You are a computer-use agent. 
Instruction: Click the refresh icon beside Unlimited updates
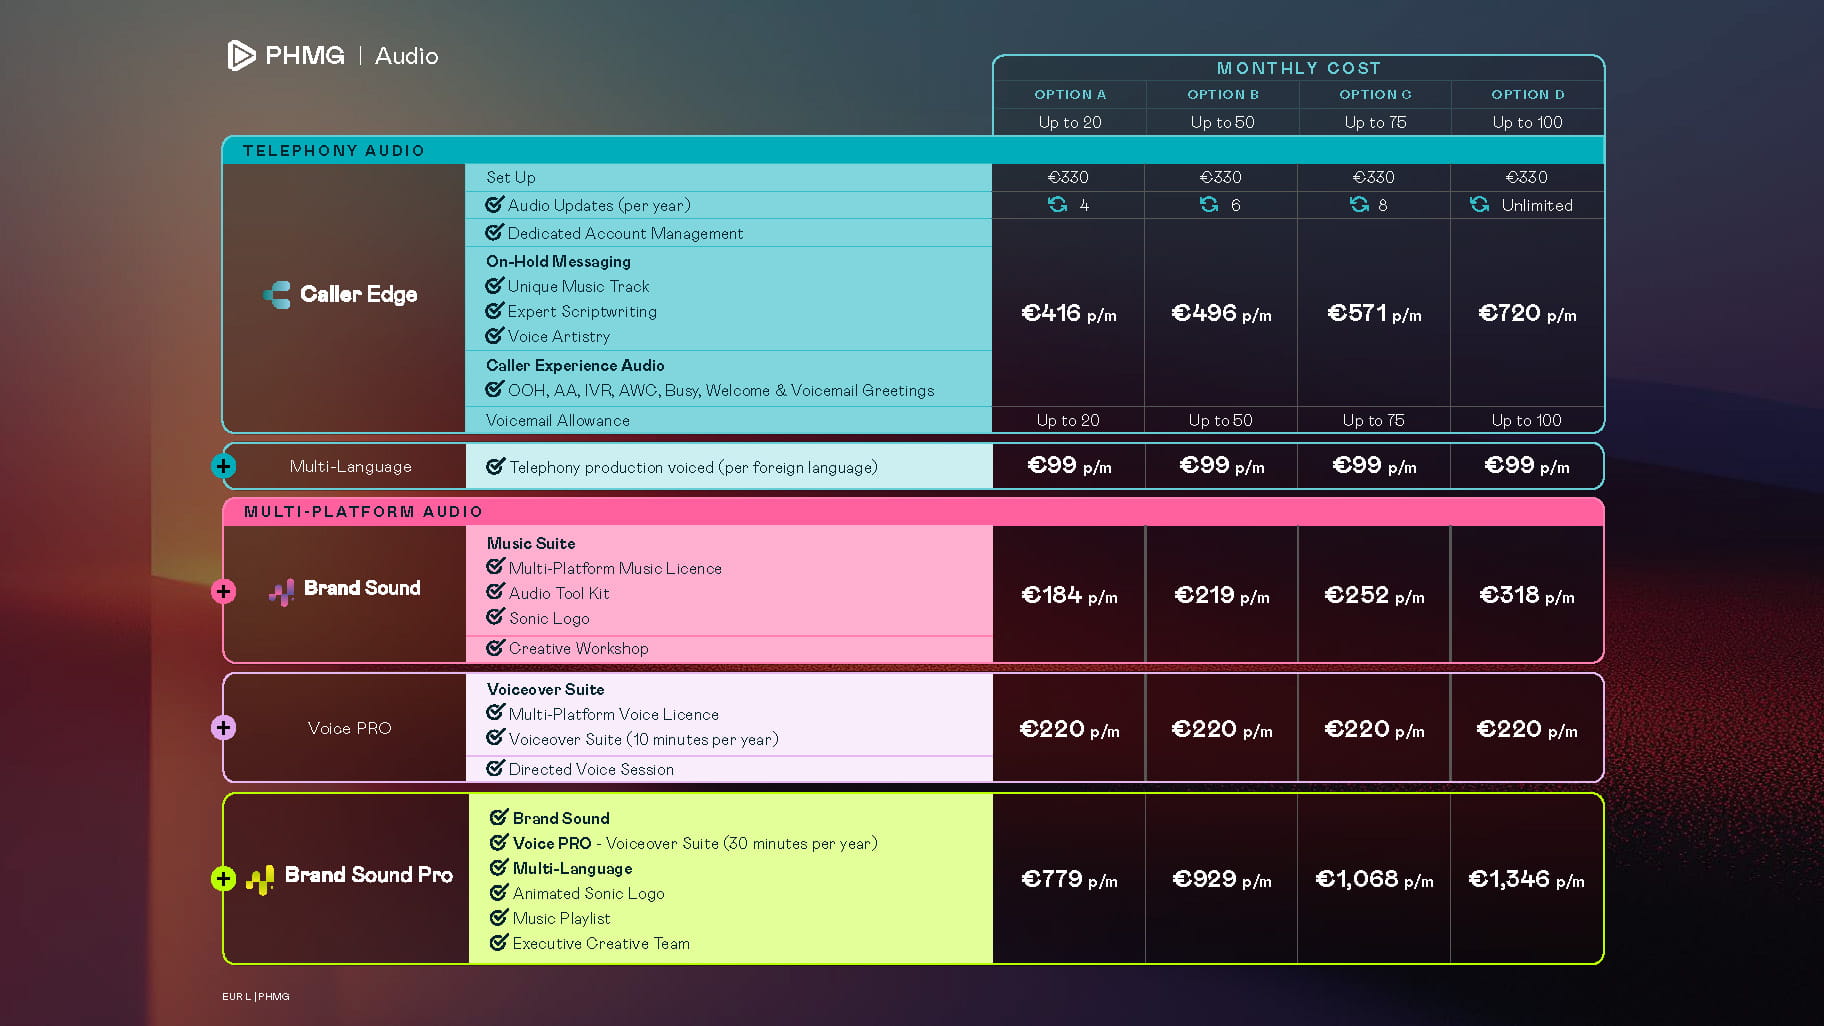point(1479,205)
